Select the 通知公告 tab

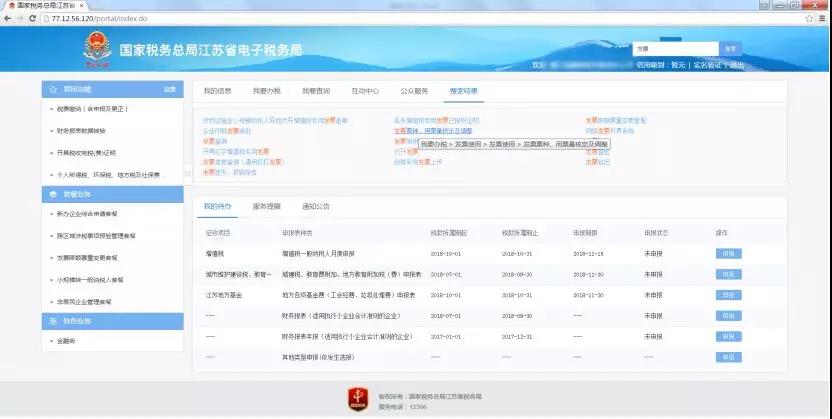[x=316, y=206]
